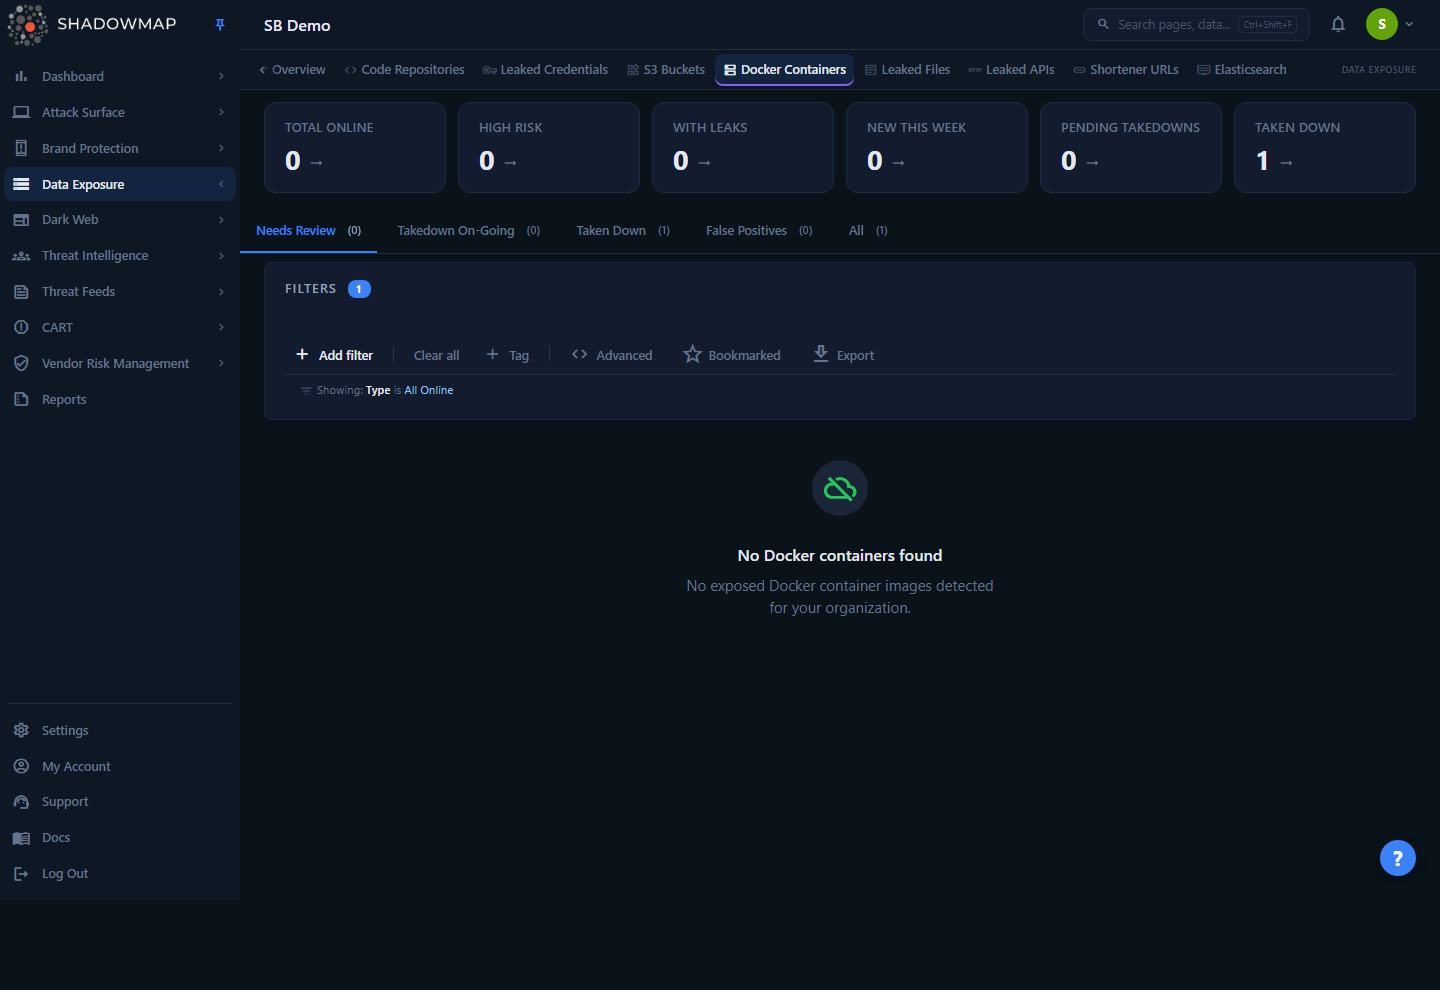The width and height of the screenshot is (1440, 990).
Task: Click the Bookmarked star icon
Action: [x=692, y=354]
